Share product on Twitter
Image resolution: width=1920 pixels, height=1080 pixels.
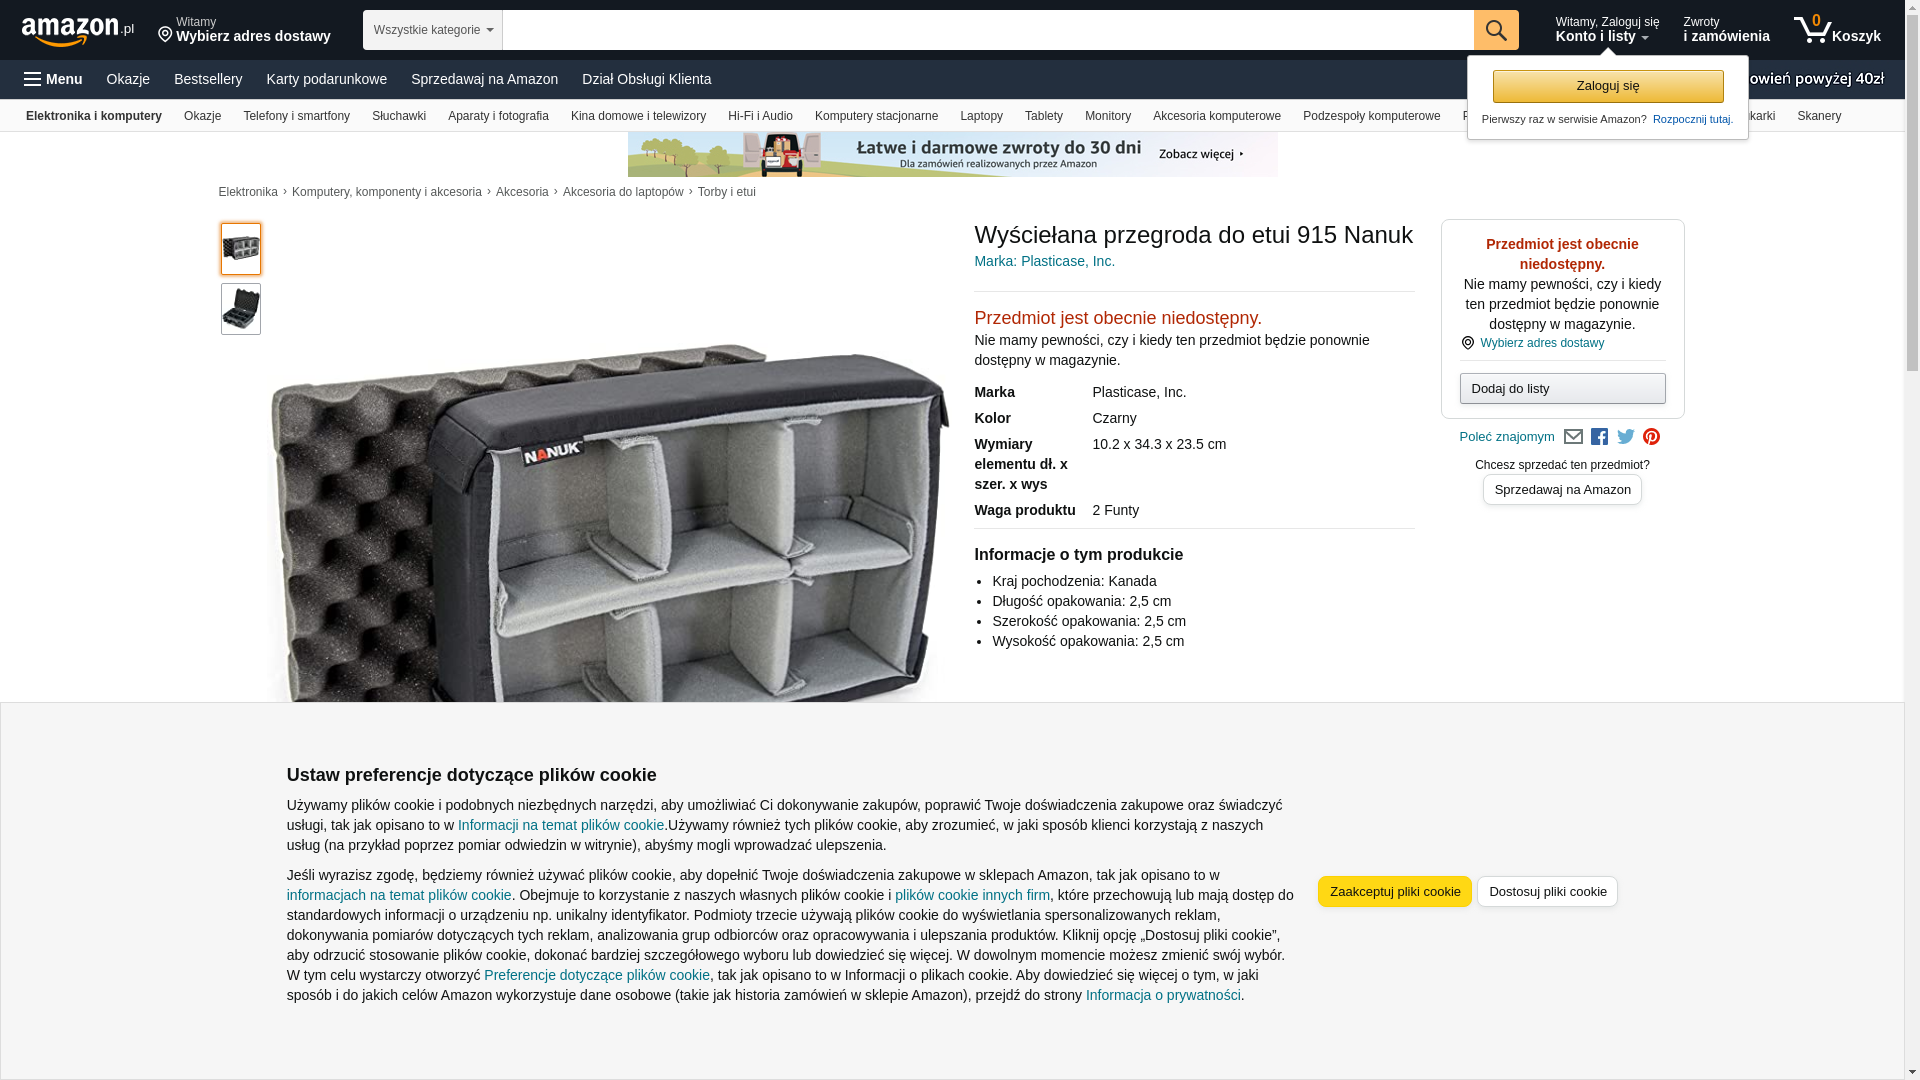tap(1626, 437)
